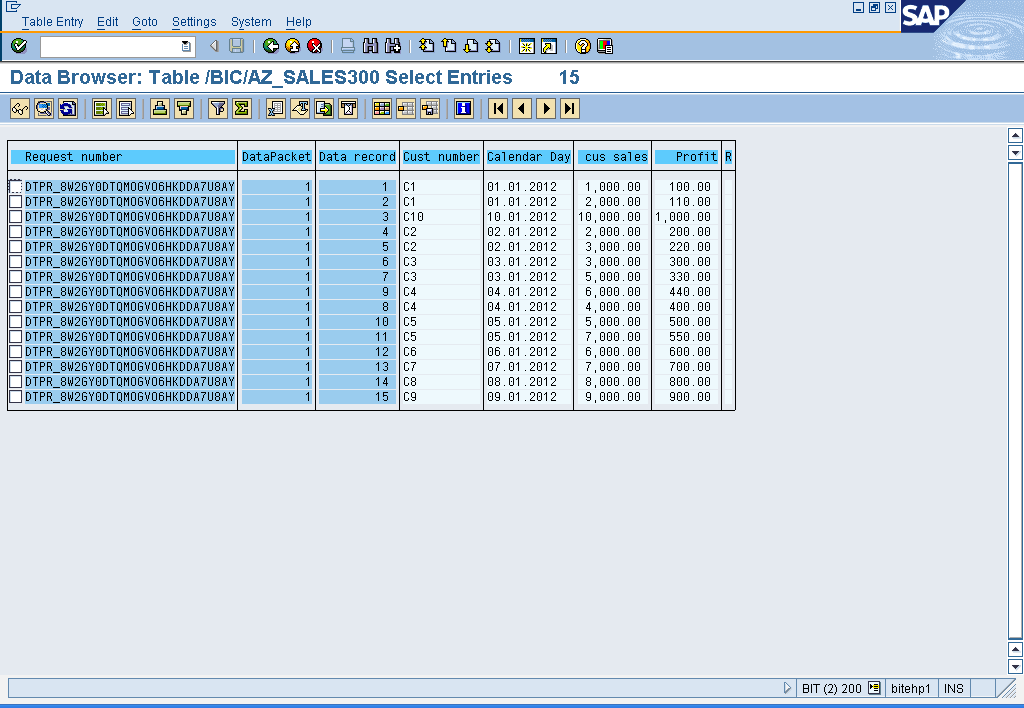Screen dimensions: 1024x708
Task: Click the red Cancel icon
Action: point(315,46)
